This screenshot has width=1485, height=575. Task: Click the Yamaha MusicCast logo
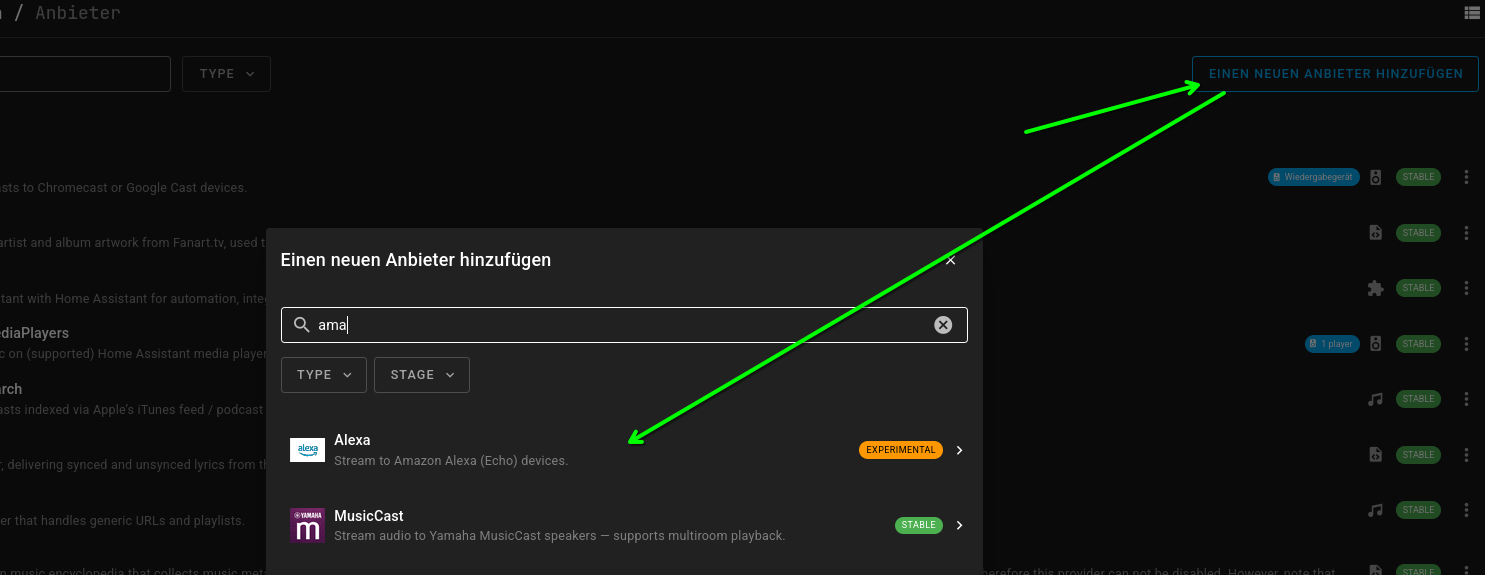307,525
